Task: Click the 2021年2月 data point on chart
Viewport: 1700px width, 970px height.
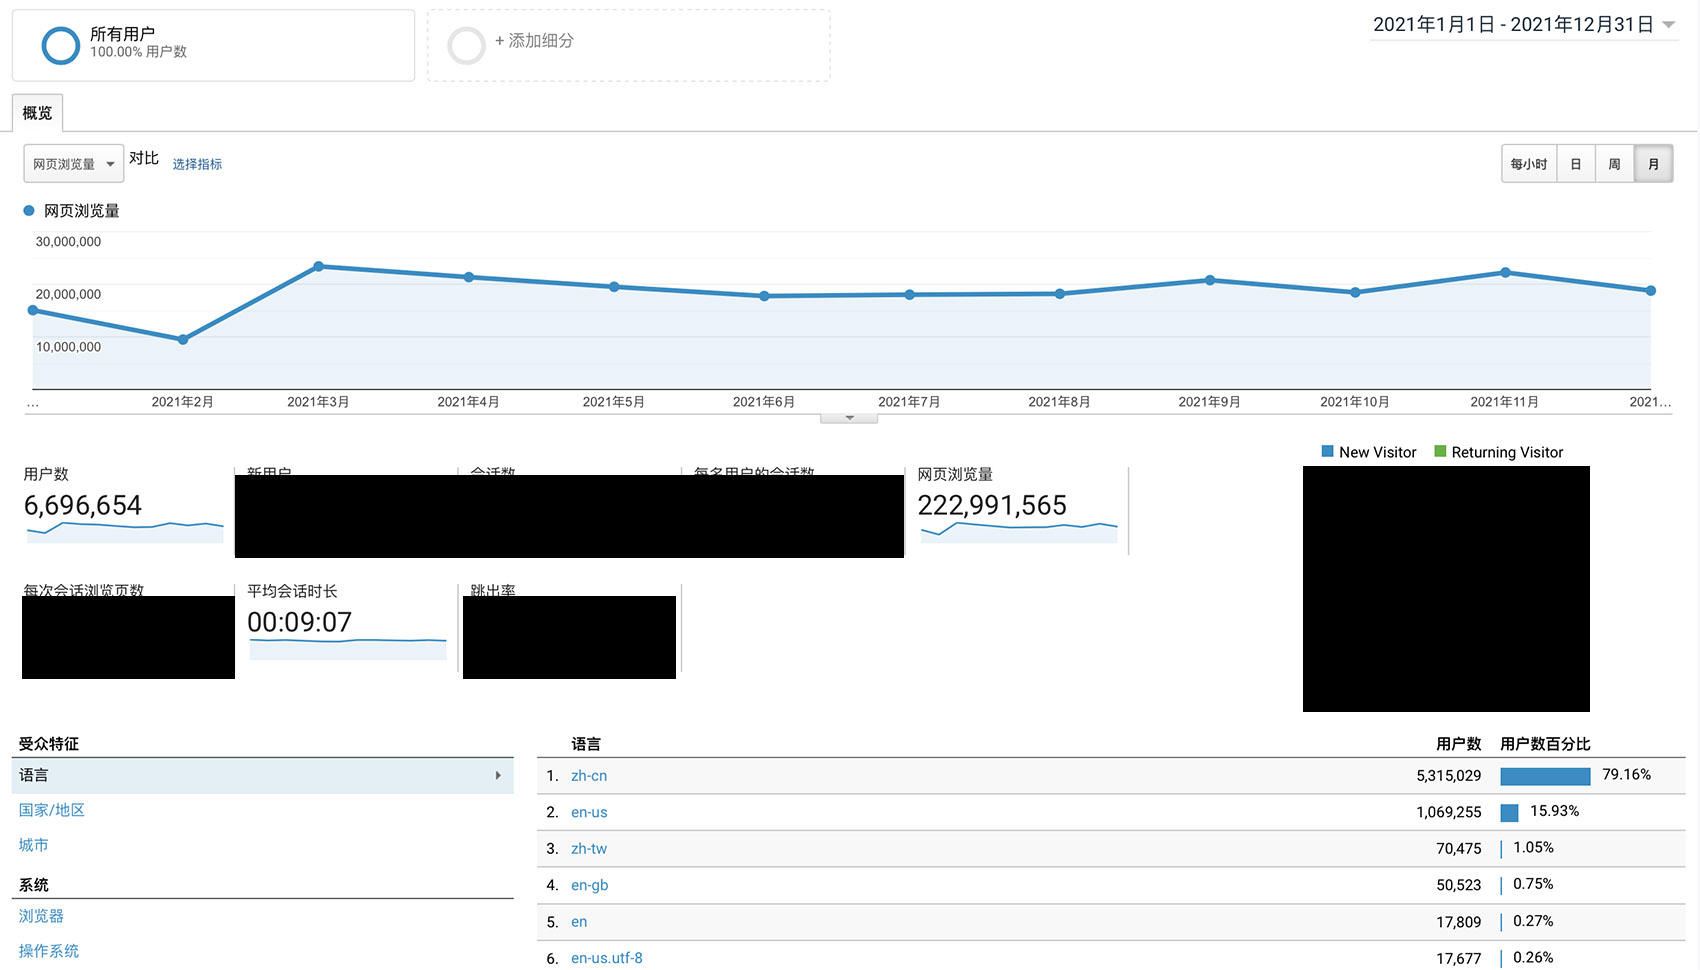Action: pyautogui.click(x=183, y=340)
